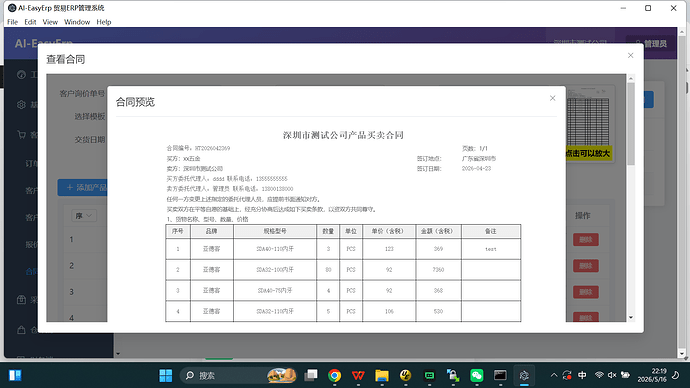Click the SDA40-110内牙 spec cell

tap(275, 249)
